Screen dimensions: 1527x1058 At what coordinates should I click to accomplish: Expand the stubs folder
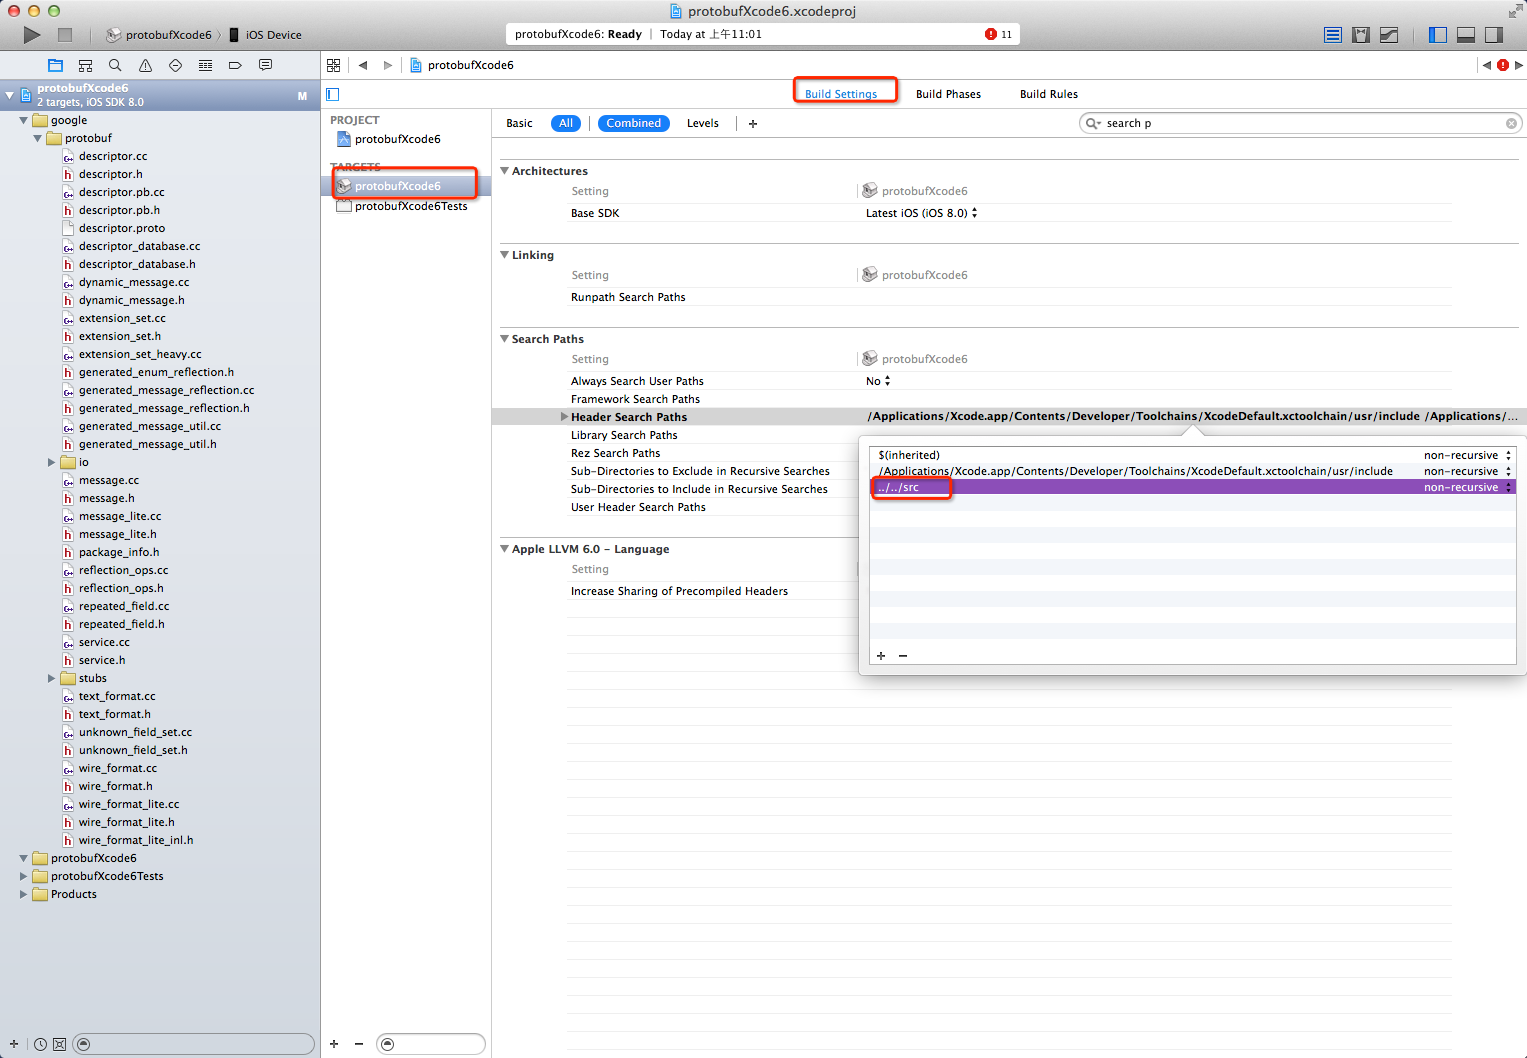click(51, 678)
